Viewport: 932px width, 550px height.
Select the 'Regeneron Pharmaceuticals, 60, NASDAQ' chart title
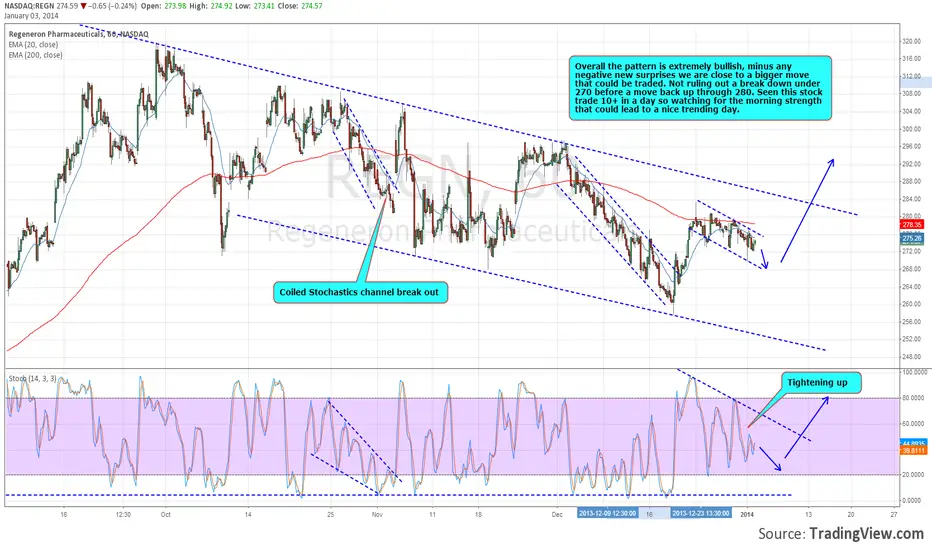(x=78, y=34)
